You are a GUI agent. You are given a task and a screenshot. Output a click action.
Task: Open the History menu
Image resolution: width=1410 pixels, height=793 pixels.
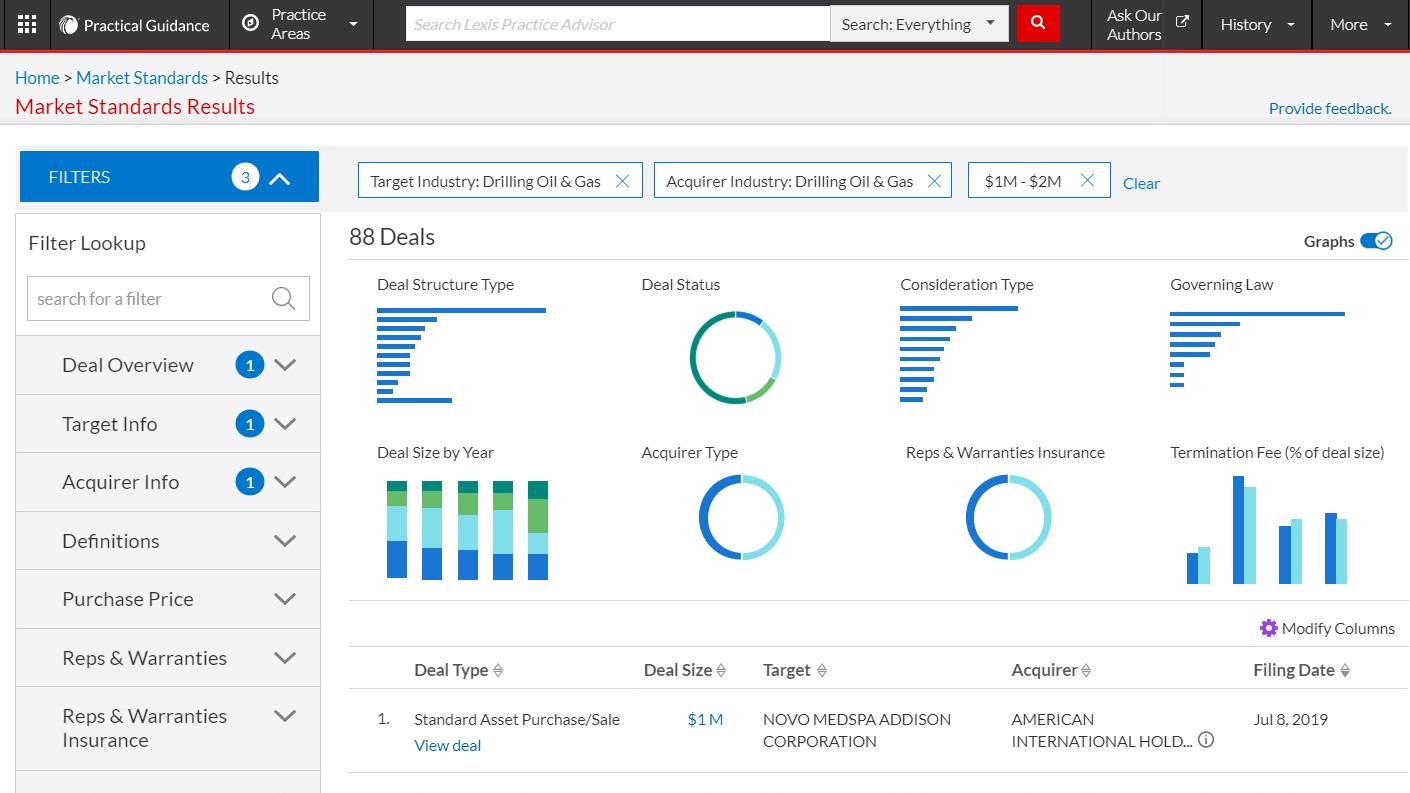1257,25
